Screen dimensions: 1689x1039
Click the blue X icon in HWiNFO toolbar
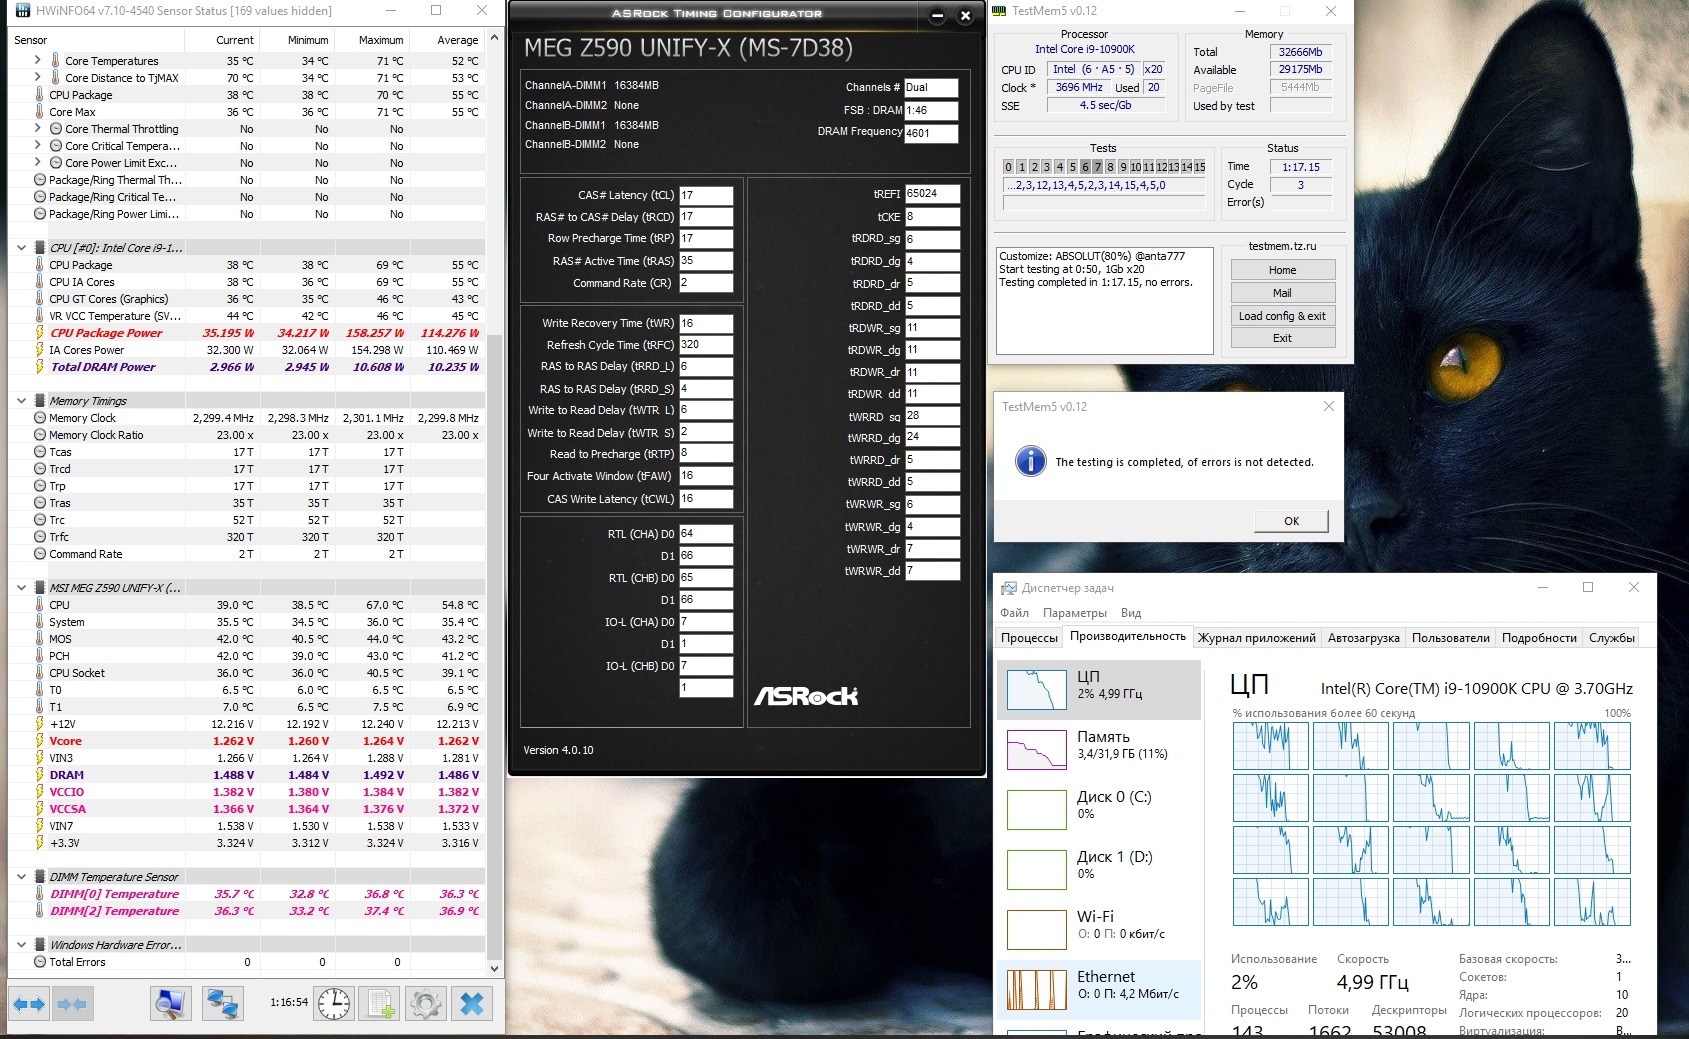(x=472, y=1003)
